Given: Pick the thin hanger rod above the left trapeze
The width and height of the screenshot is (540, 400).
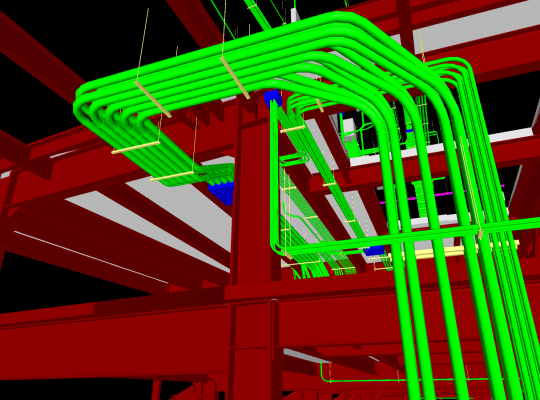Looking at the screenshot, I should point(143,45).
